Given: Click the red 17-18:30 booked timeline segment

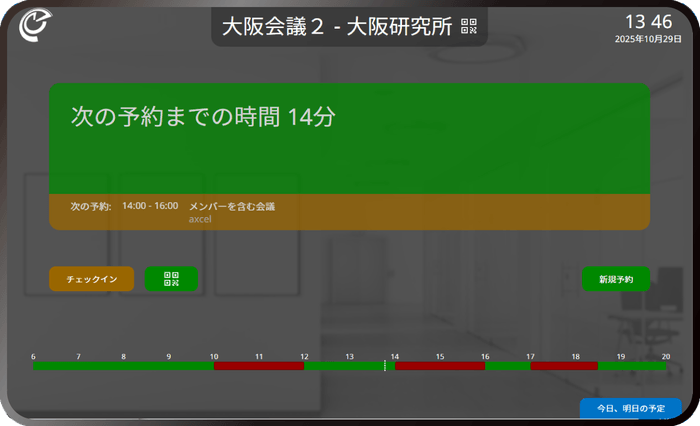Looking at the screenshot, I should (x=564, y=366).
